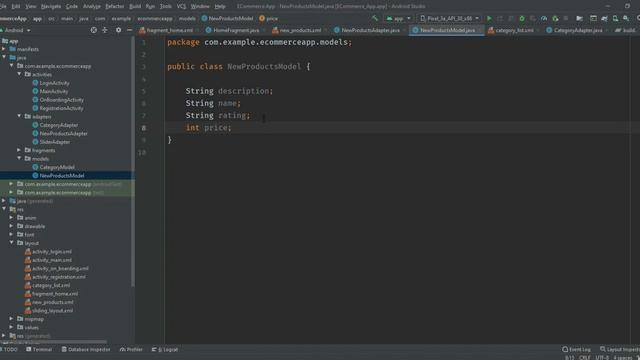This screenshot has width=640, height=360.
Task: Select MainActivity in project tree
Action: 53,91
